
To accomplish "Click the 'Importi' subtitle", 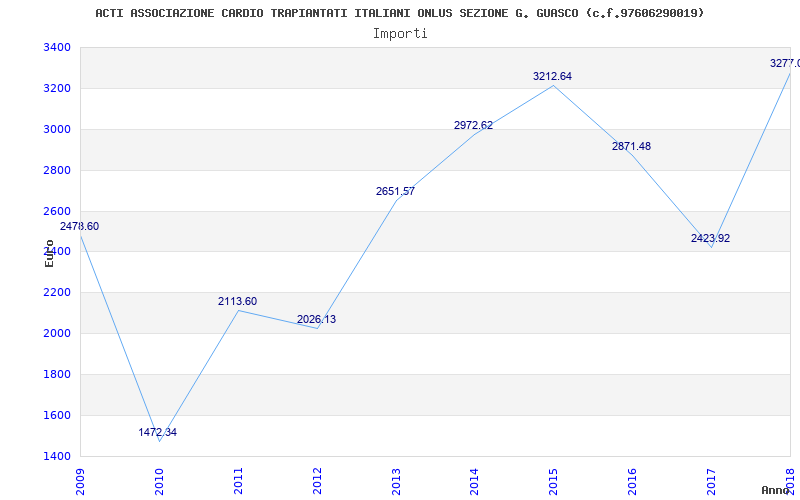I will pyautogui.click(x=400, y=34).
